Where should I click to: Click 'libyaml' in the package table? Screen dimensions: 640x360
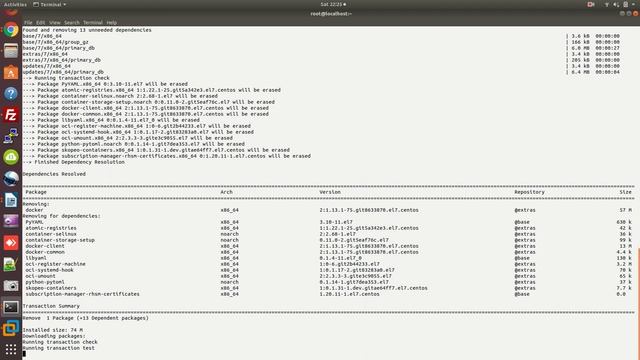click(36, 258)
